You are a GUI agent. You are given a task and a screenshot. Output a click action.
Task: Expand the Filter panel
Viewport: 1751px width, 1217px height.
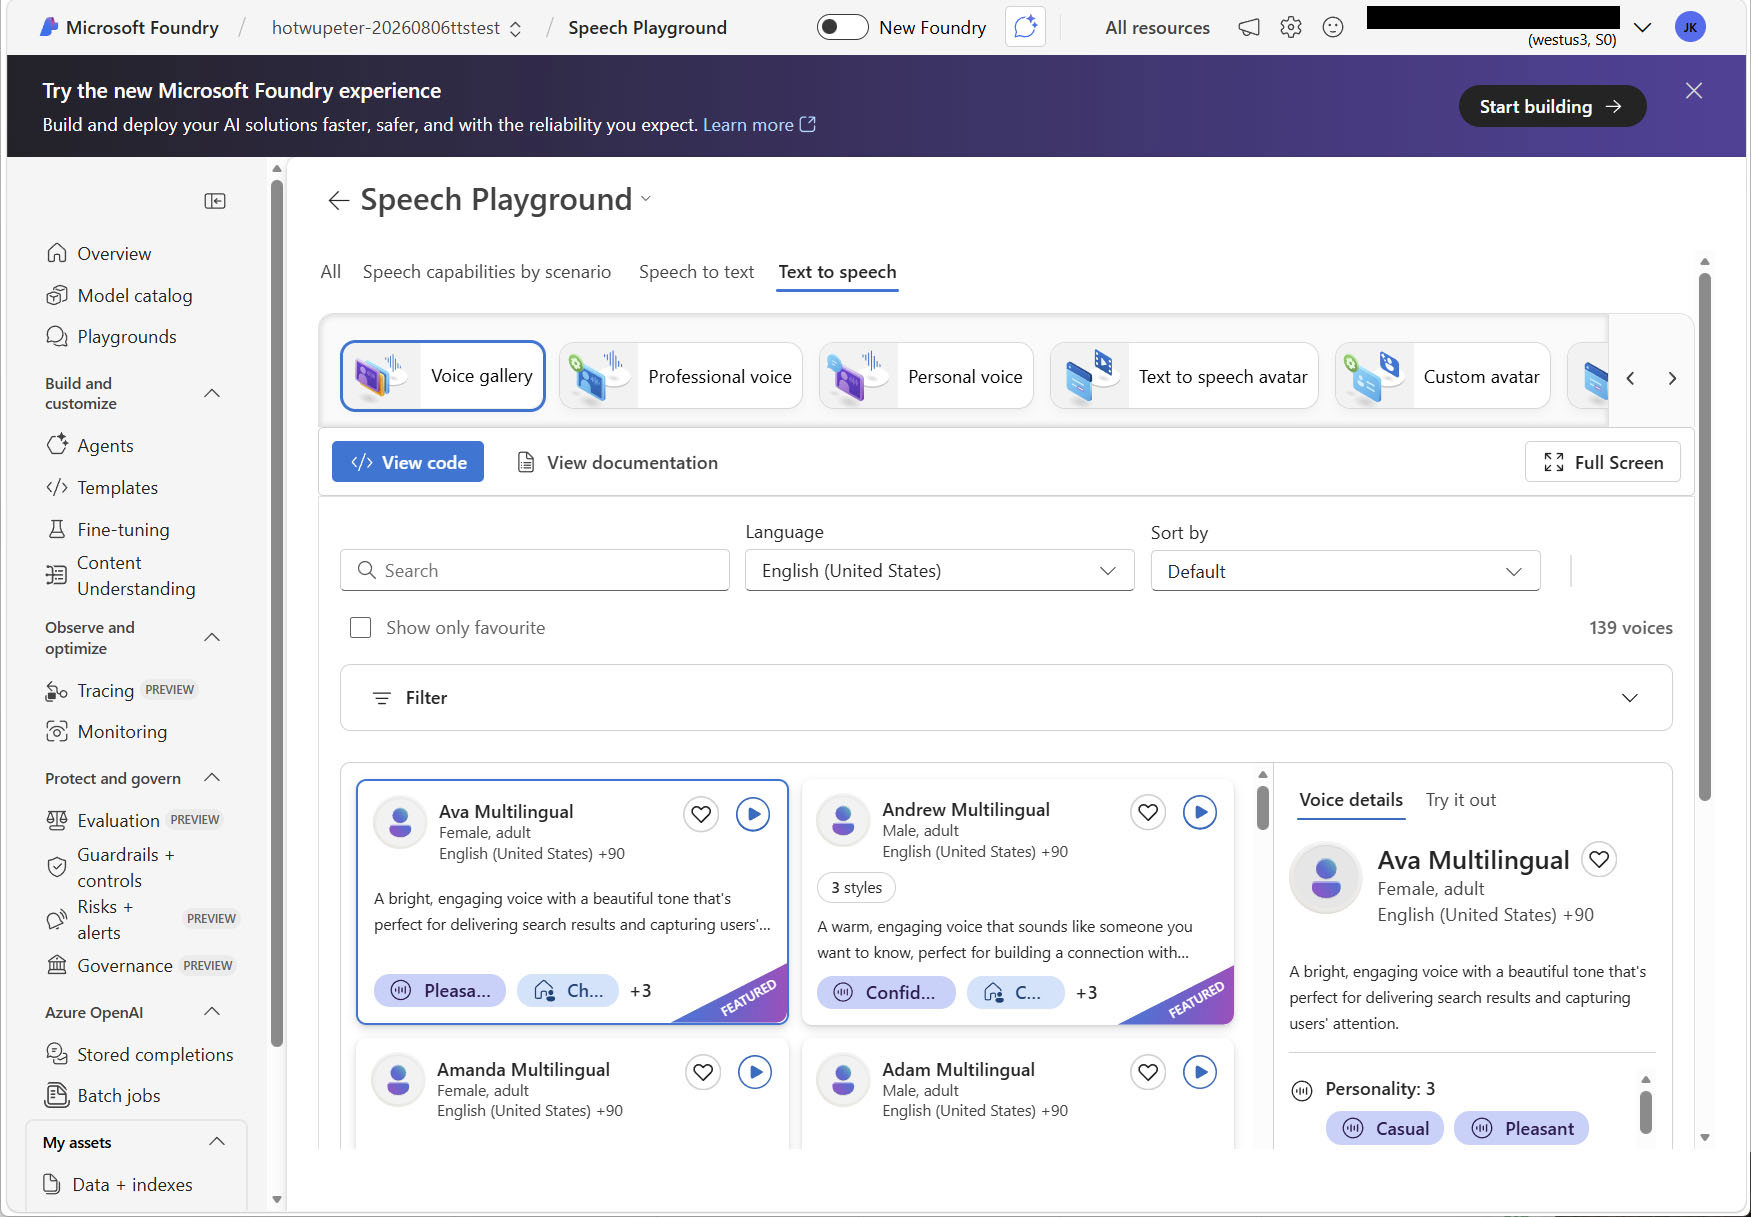(x=1006, y=697)
